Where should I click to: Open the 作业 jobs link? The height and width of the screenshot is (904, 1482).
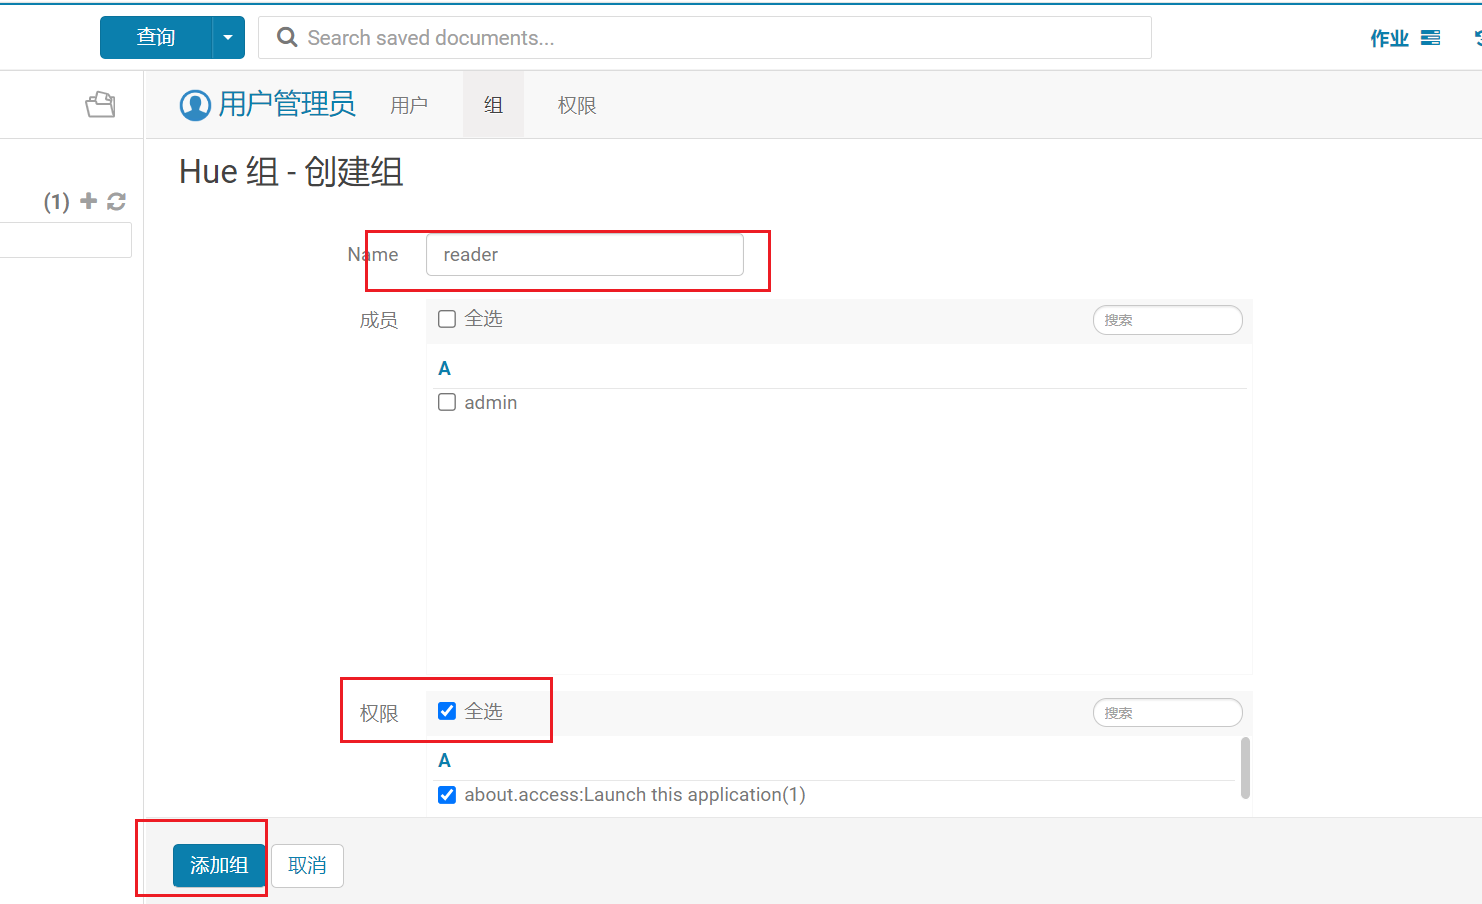(x=1389, y=38)
